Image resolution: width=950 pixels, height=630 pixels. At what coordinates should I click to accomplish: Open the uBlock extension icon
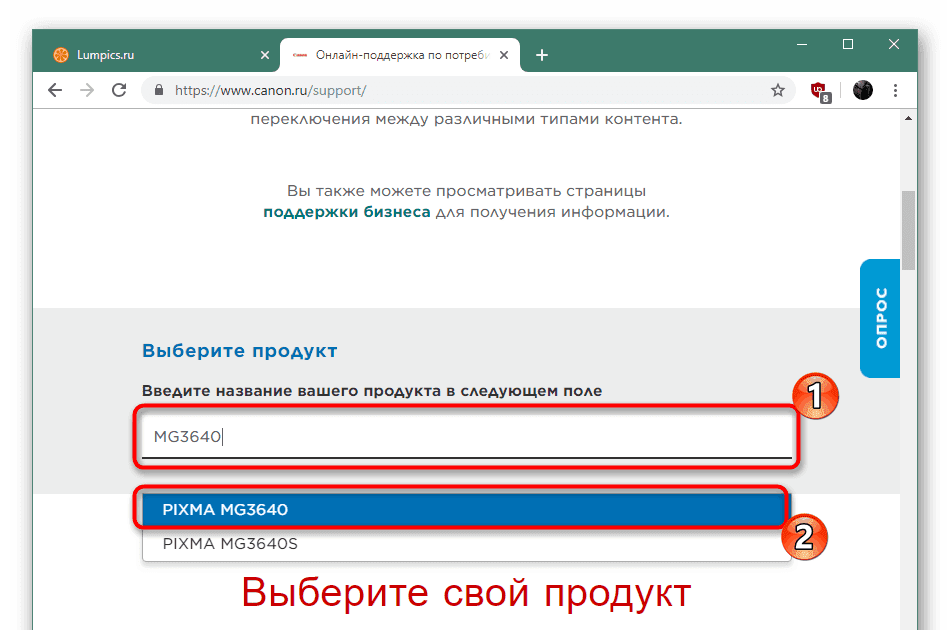[820, 91]
